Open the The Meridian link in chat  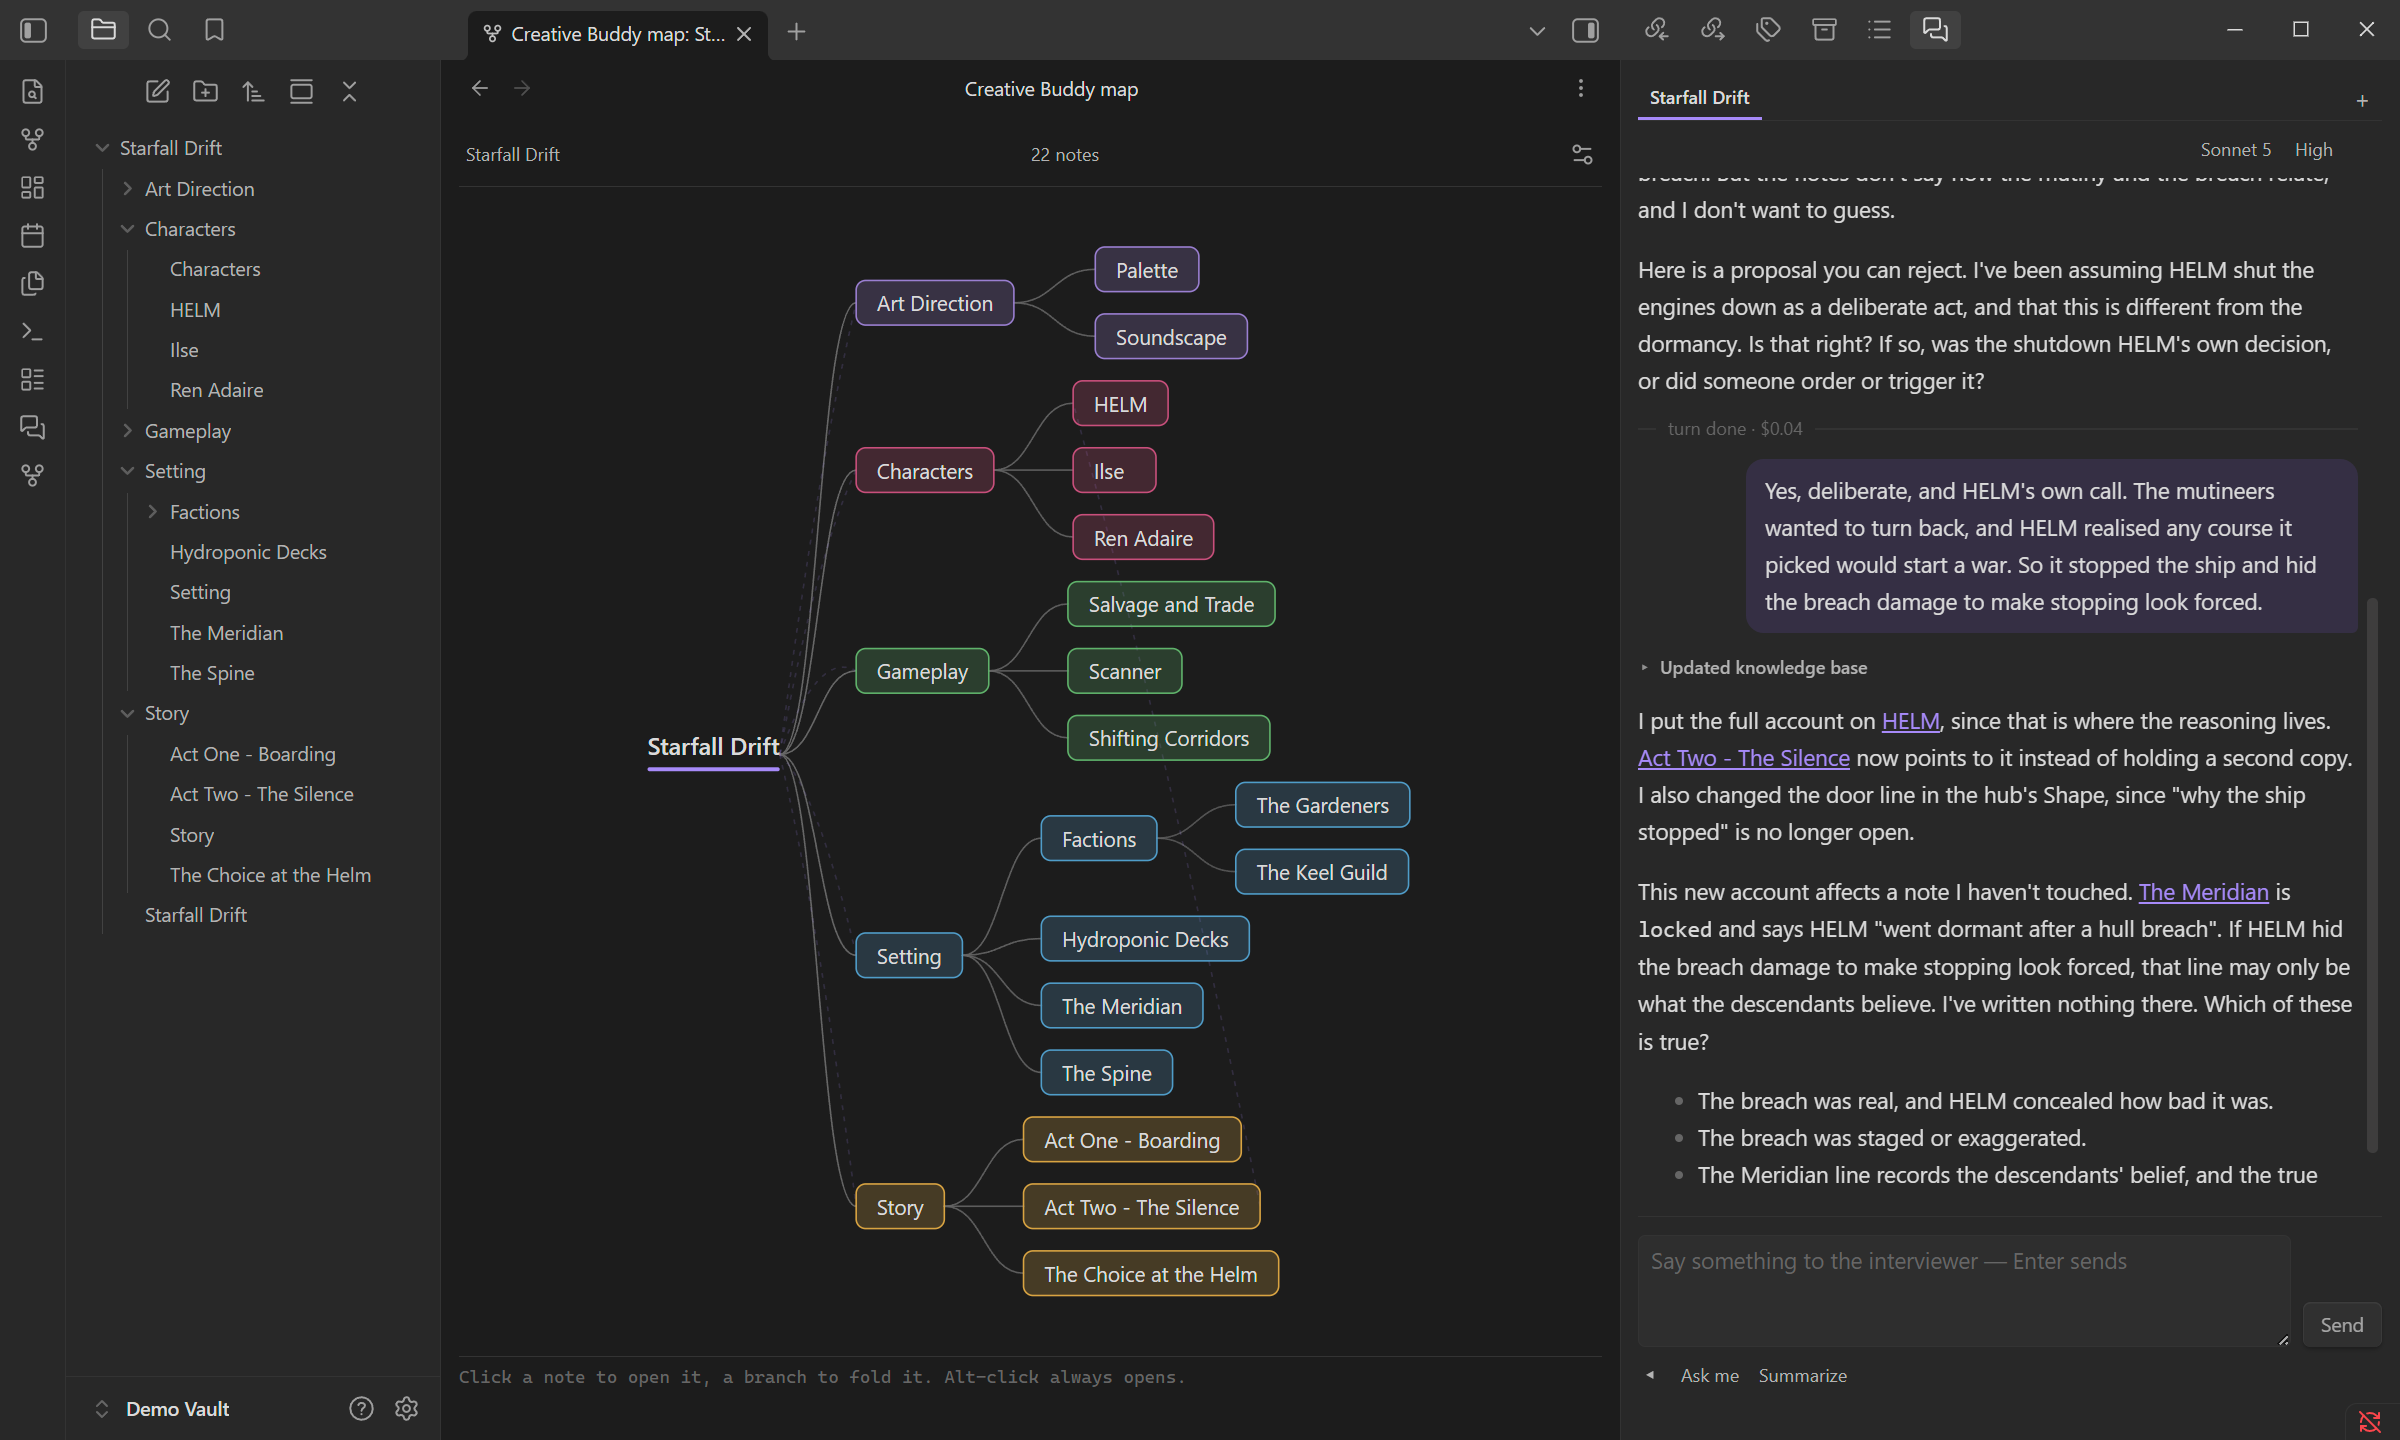click(x=2203, y=891)
